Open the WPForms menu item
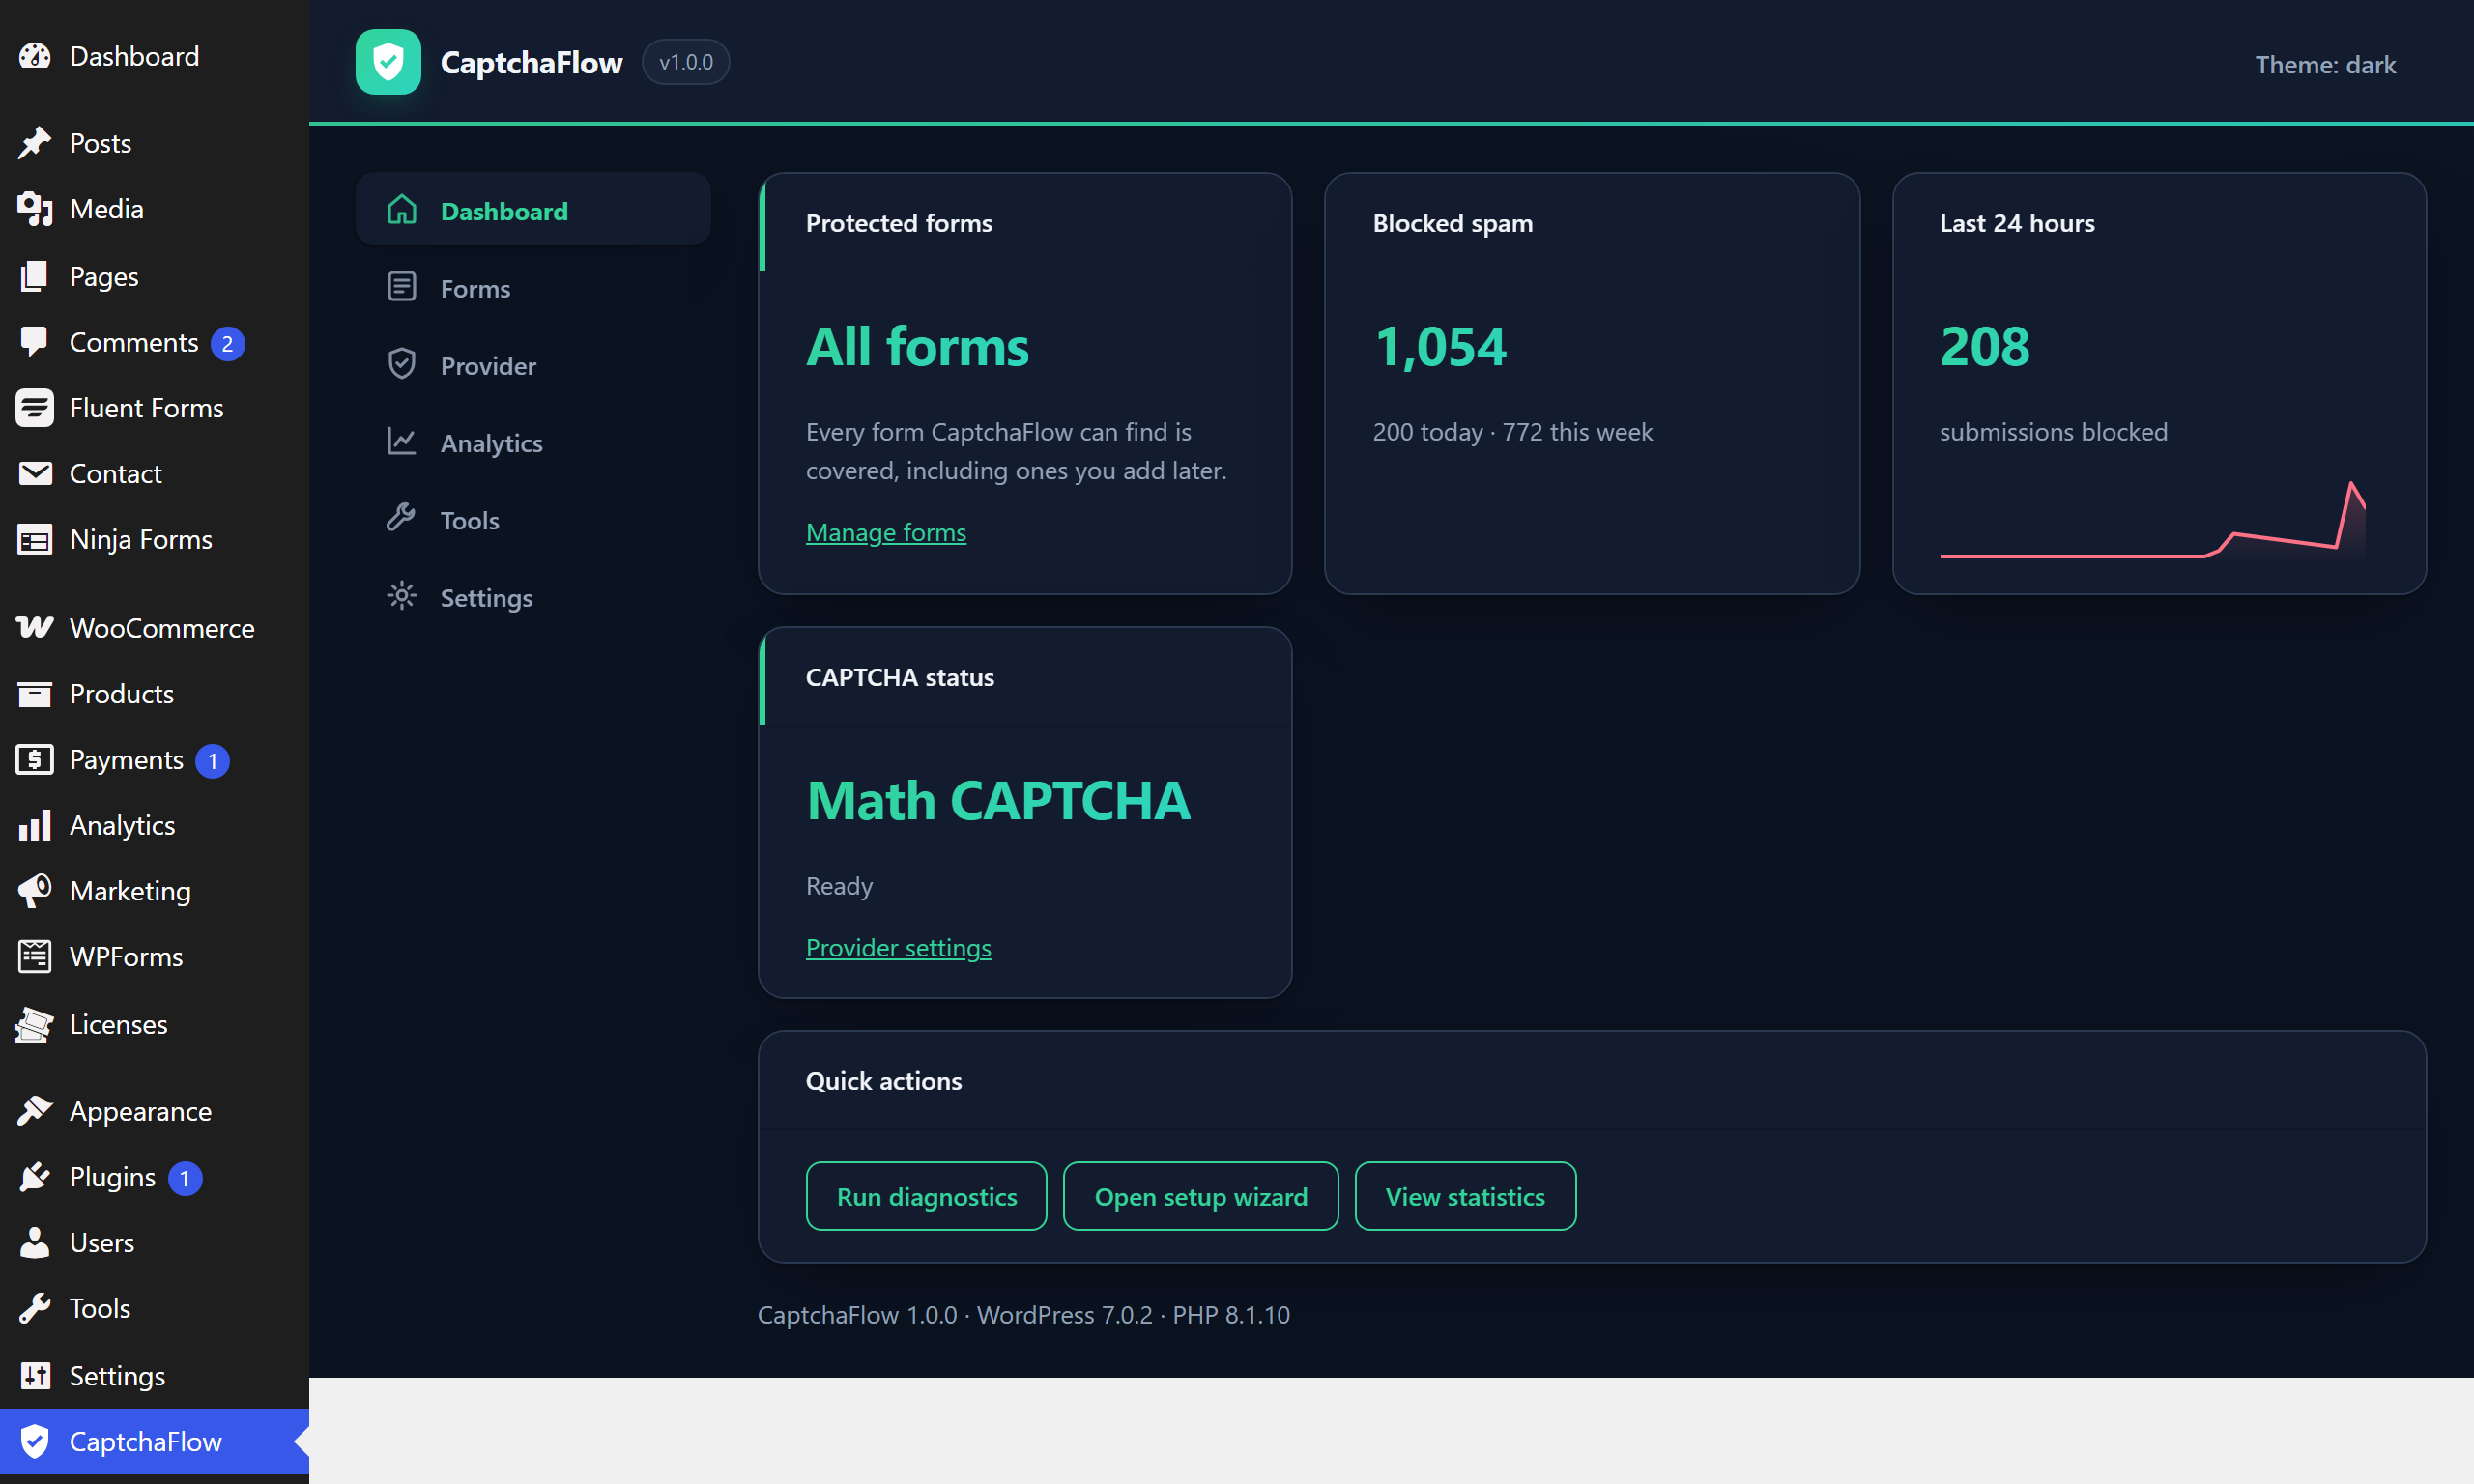 click(155, 957)
